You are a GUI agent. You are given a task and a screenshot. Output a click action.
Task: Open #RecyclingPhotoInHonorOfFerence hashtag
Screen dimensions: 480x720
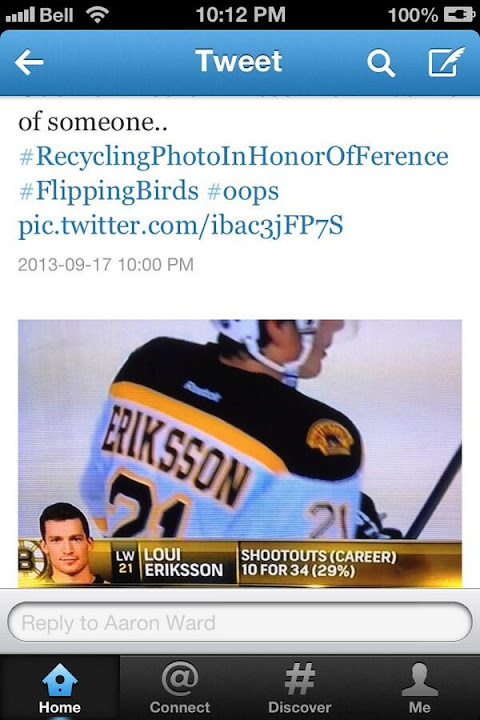(234, 156)
